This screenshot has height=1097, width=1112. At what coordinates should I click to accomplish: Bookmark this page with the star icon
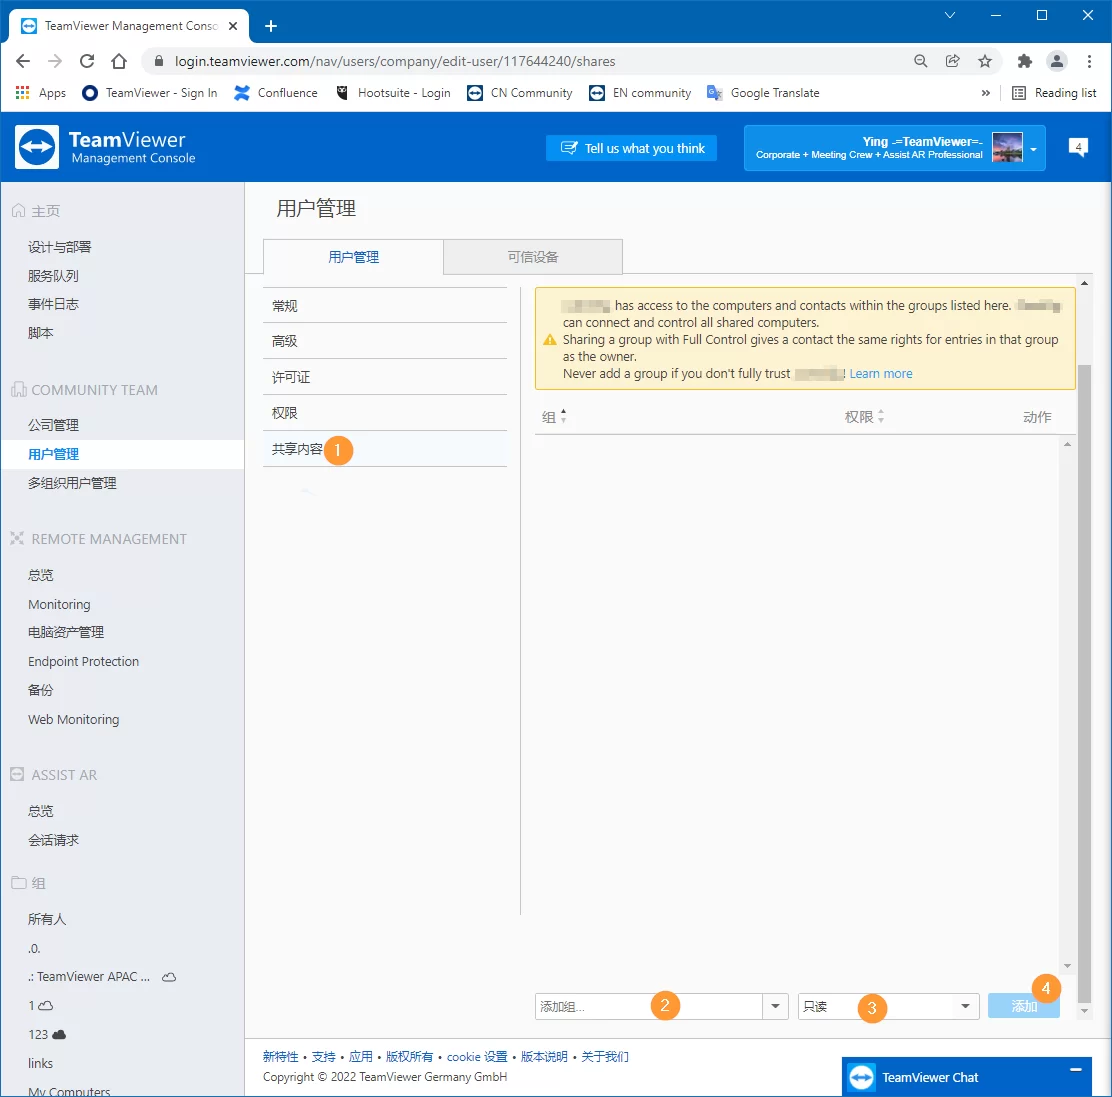pyautogui.click(x=985, y=61)
